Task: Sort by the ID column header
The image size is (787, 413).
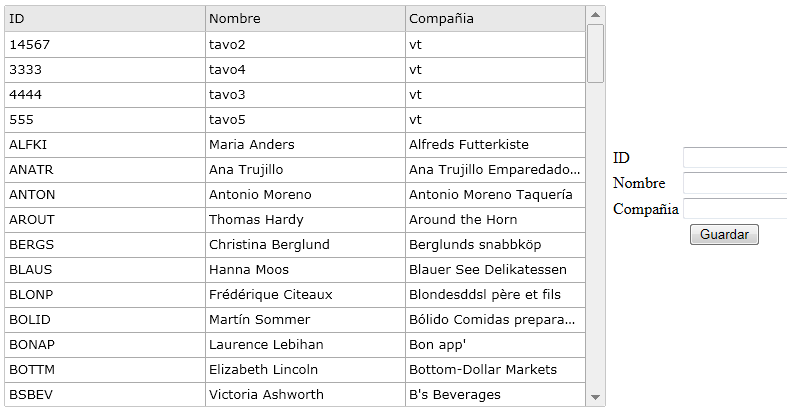Action: [105, 19]
